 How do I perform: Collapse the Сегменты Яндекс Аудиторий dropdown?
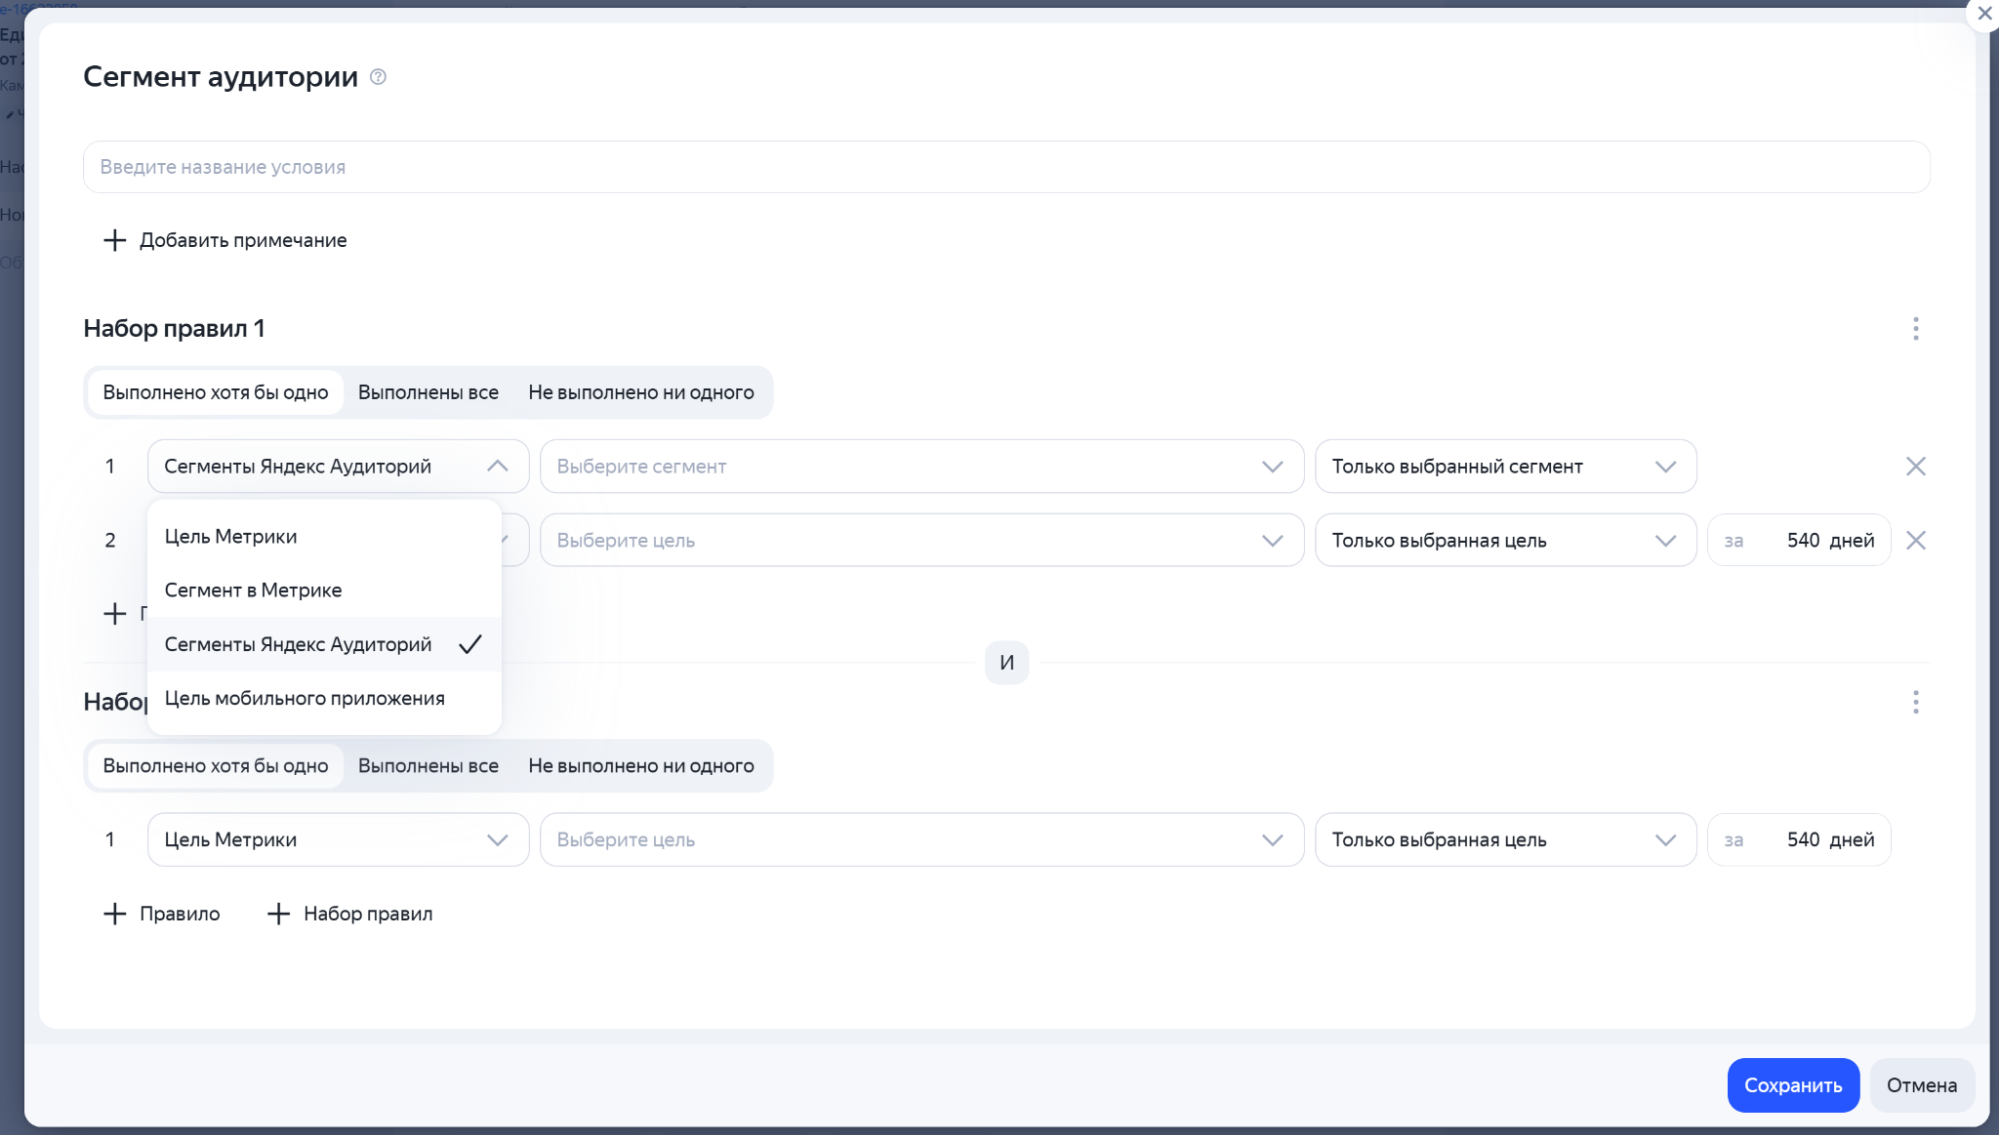(497, 466)
